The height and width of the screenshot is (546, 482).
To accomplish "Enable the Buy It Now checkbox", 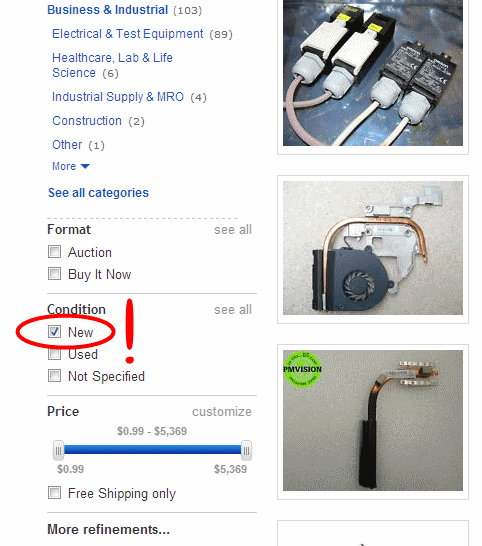I will tap(54, 273).
